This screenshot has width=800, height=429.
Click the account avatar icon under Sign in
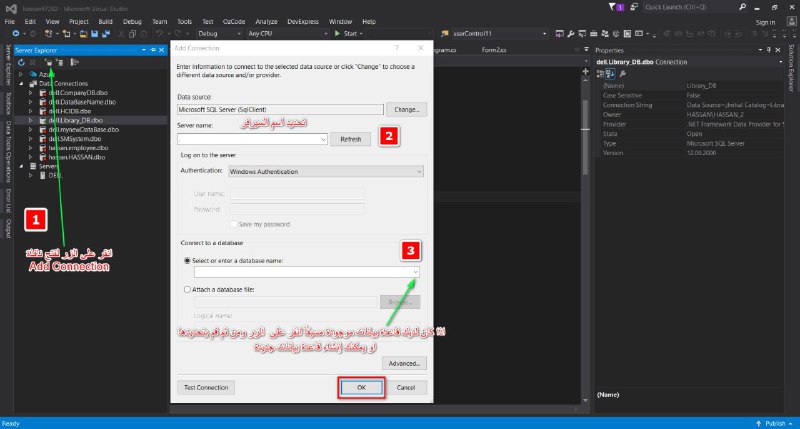791,21
